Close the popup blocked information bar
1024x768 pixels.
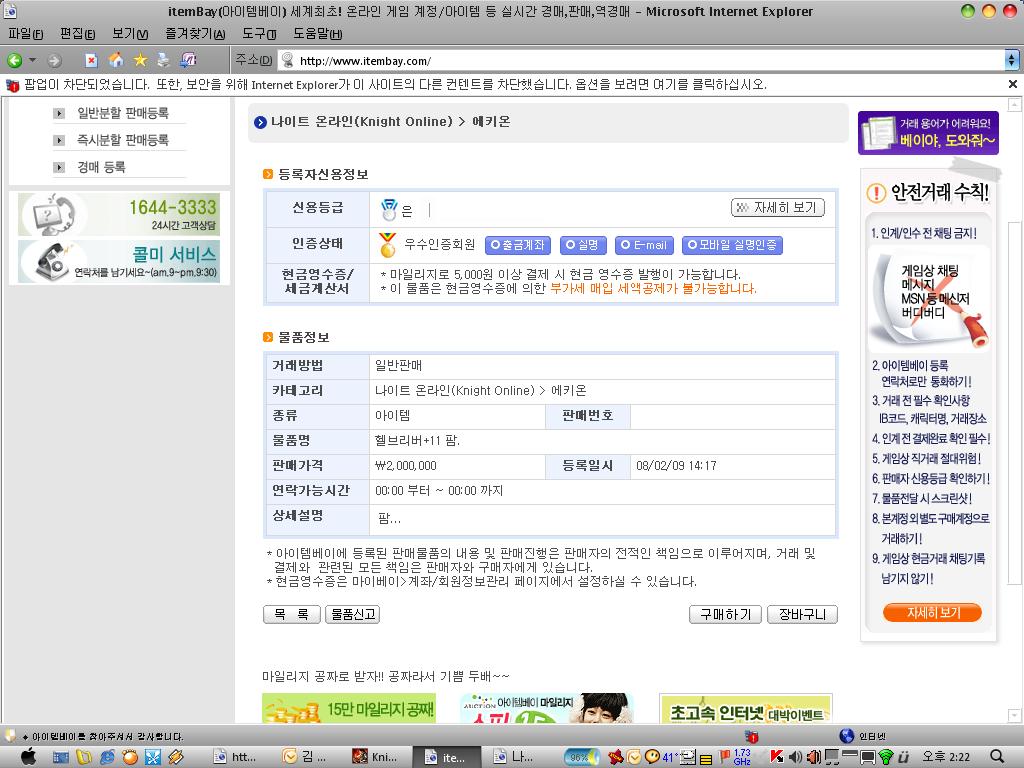[x=1012, y=84]
